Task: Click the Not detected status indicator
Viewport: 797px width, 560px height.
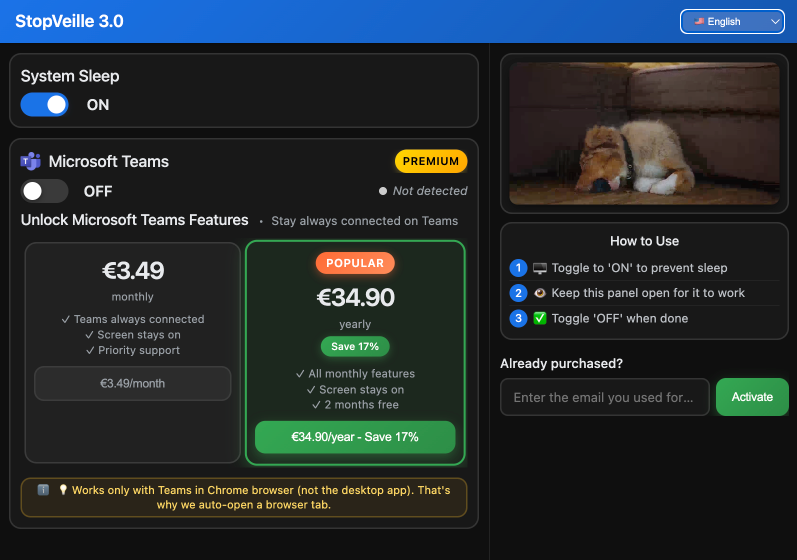Action: [423, 191]
